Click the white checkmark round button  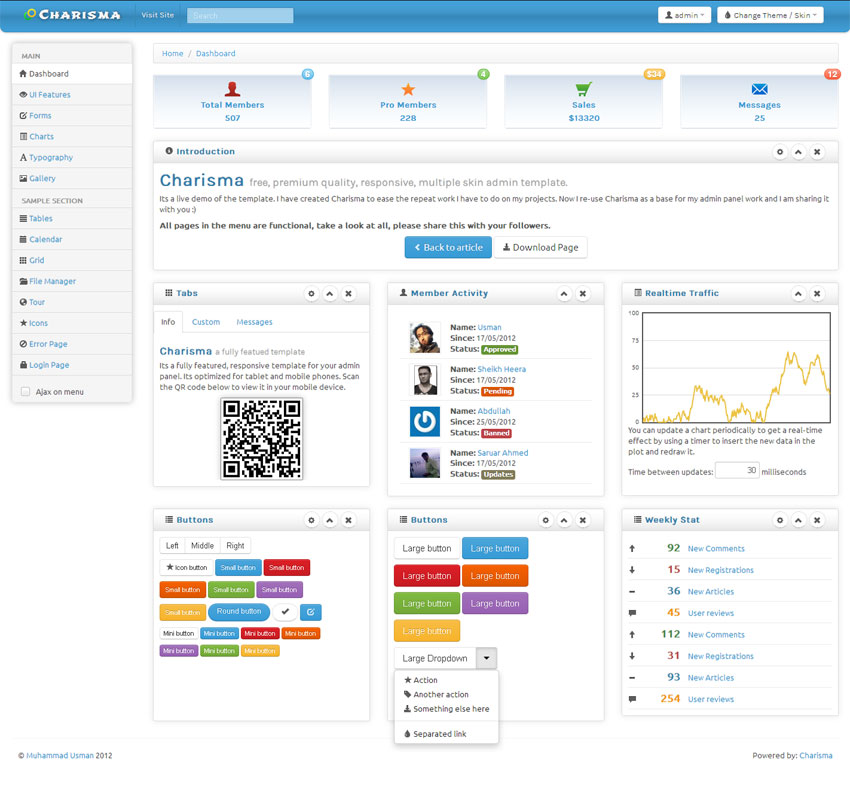click(285, 612)
